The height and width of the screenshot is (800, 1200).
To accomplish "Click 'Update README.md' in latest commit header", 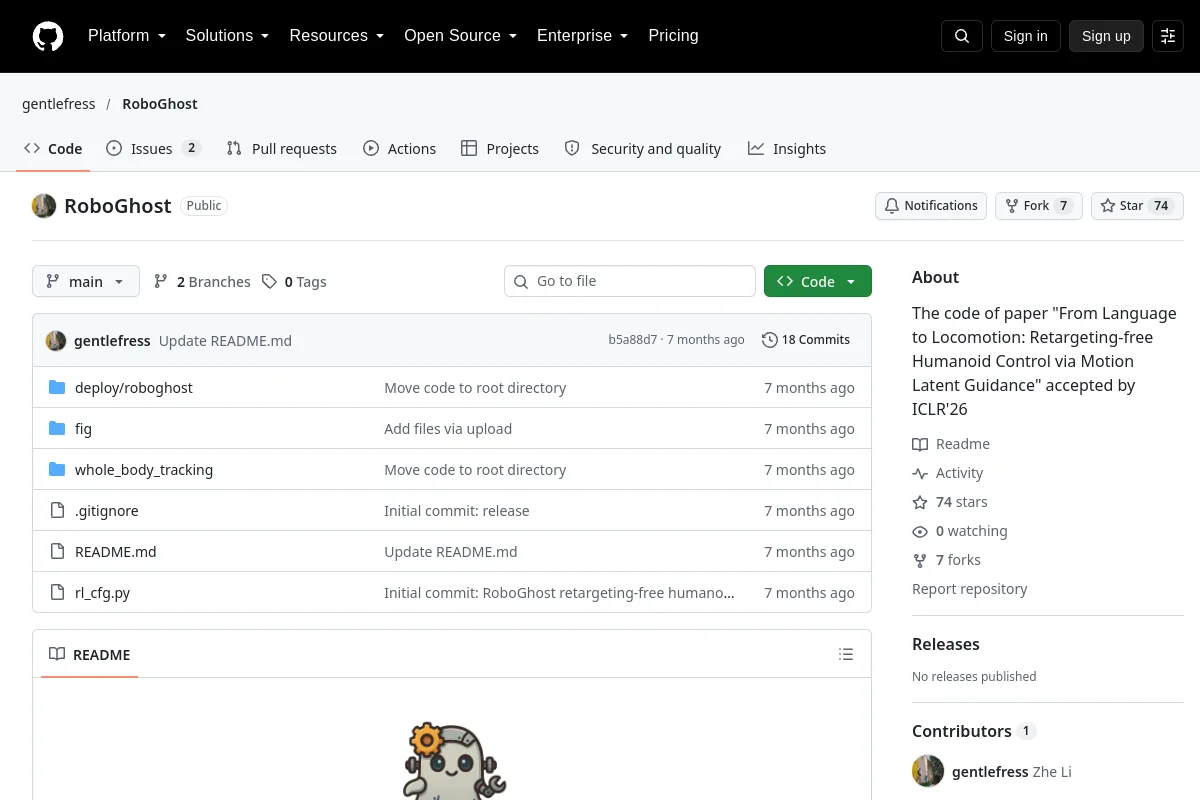I will coord(225,341).
